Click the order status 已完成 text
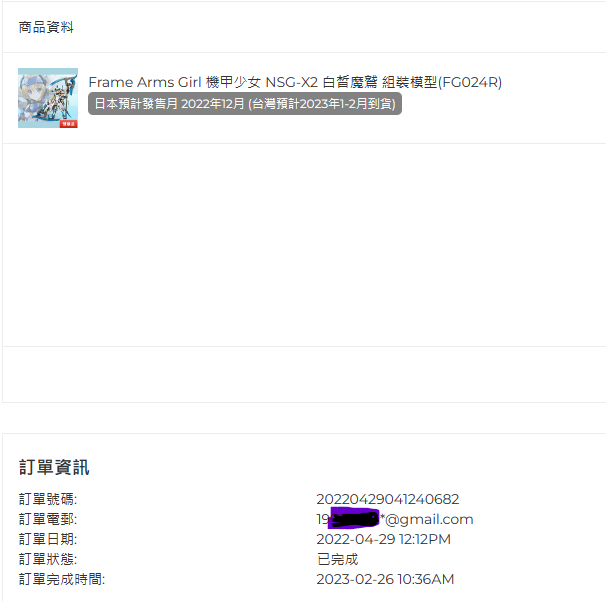Image resolution: width=606 pixels, height=601 pixels. [x=337, y=559]
